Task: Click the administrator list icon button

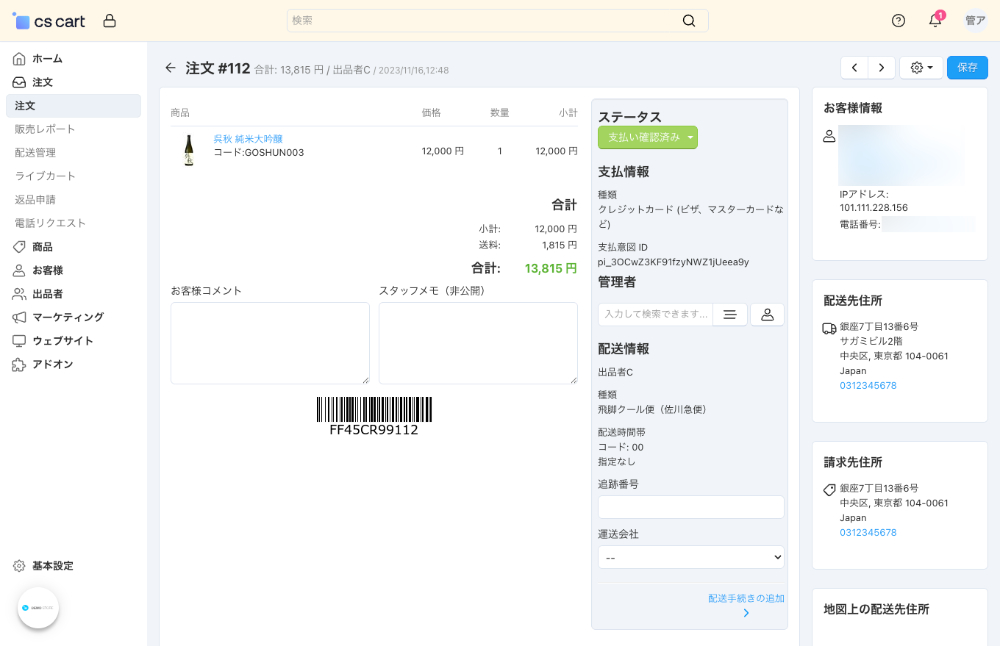Action: (x=730, y=315)
